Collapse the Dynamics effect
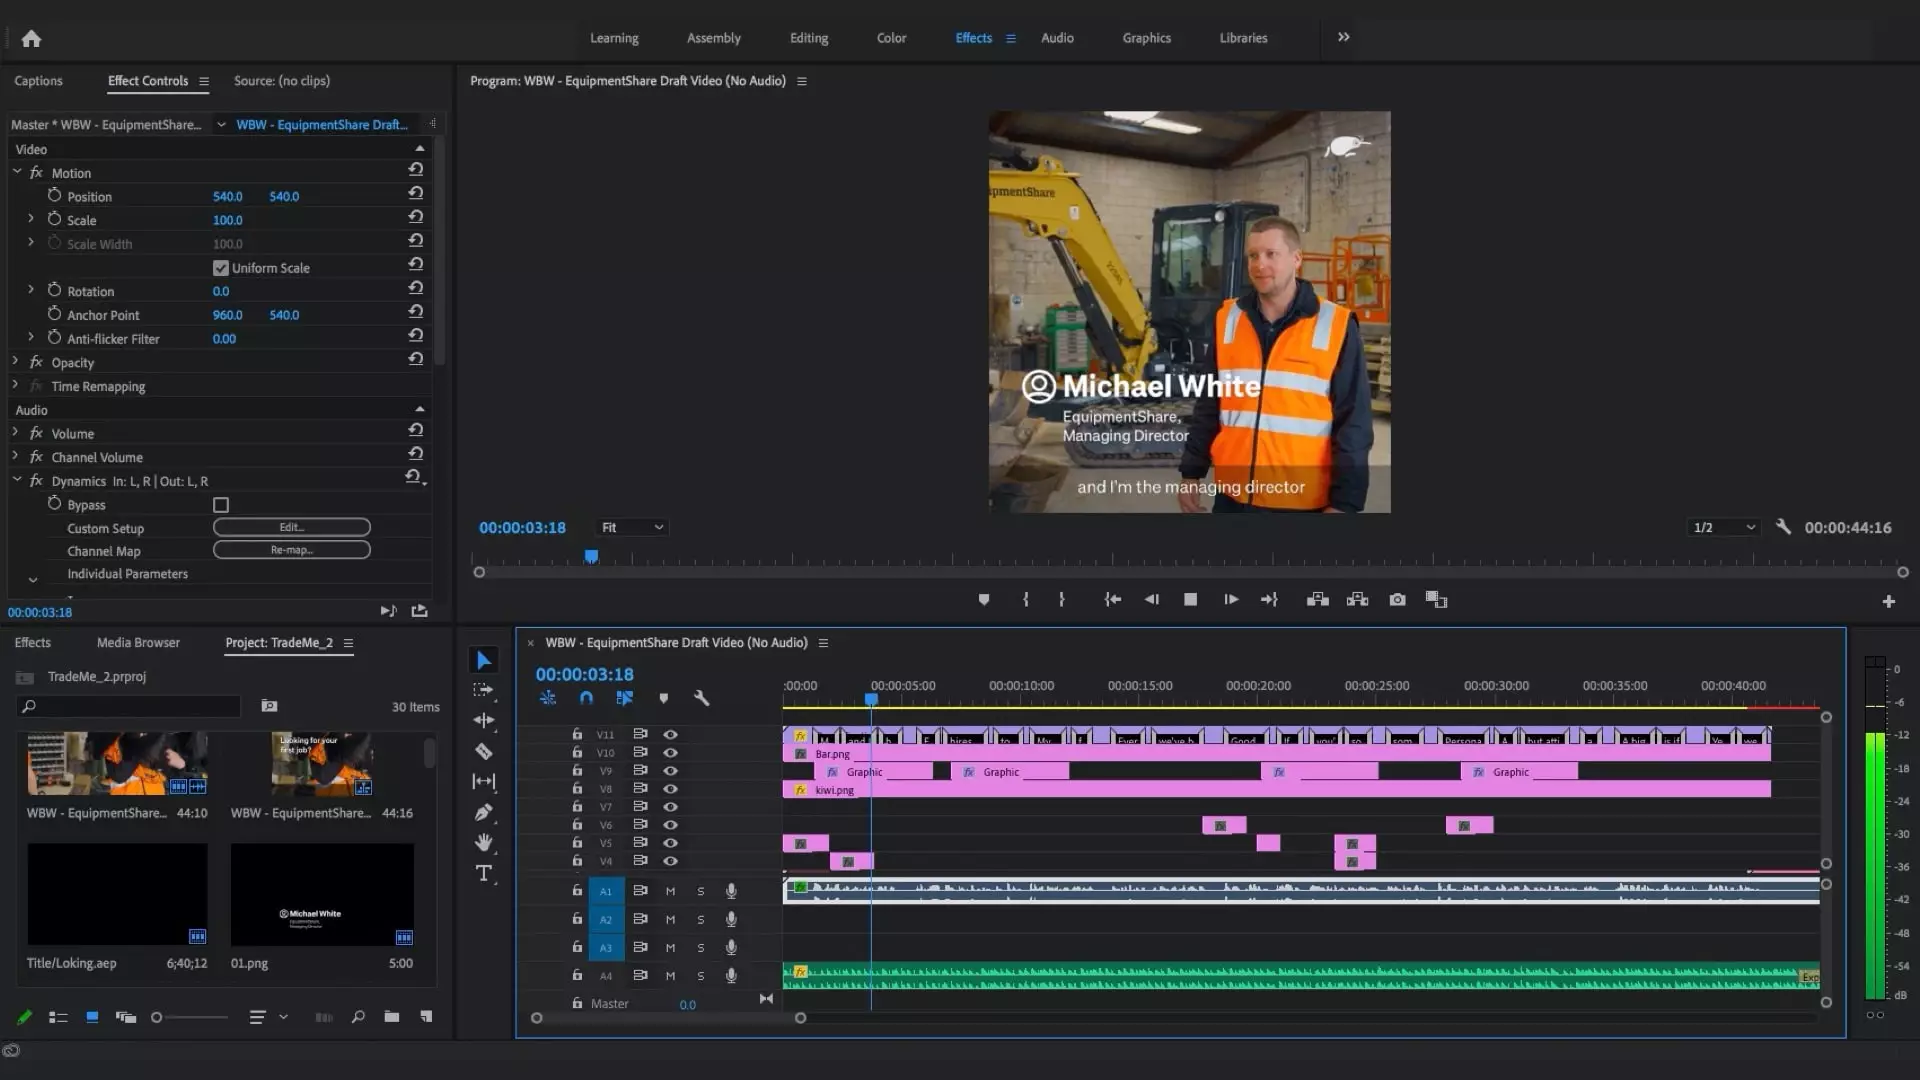1920x1080 pixels. click(x=17, y=480)
